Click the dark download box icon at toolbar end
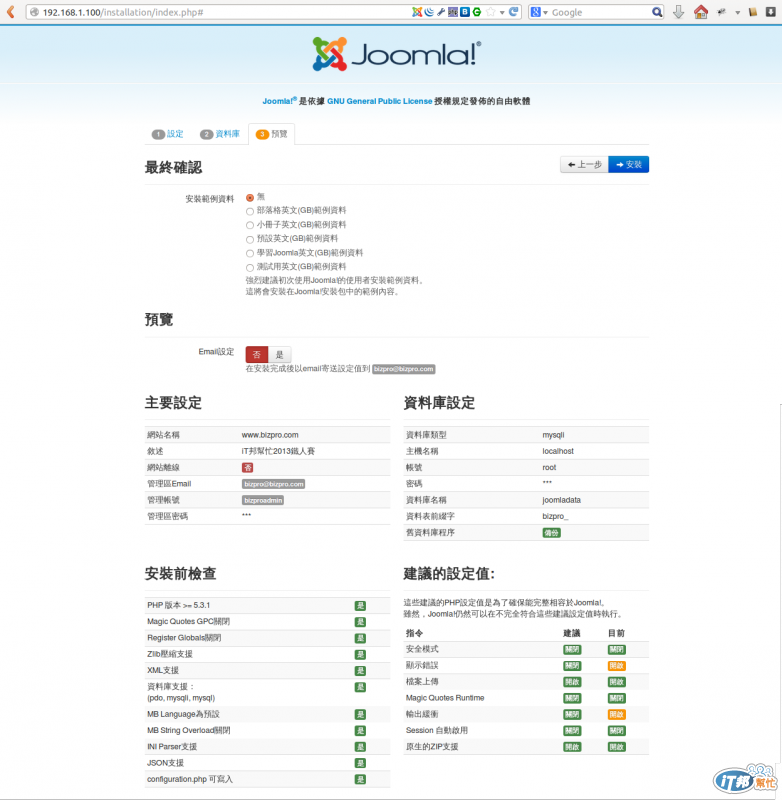 771,12
